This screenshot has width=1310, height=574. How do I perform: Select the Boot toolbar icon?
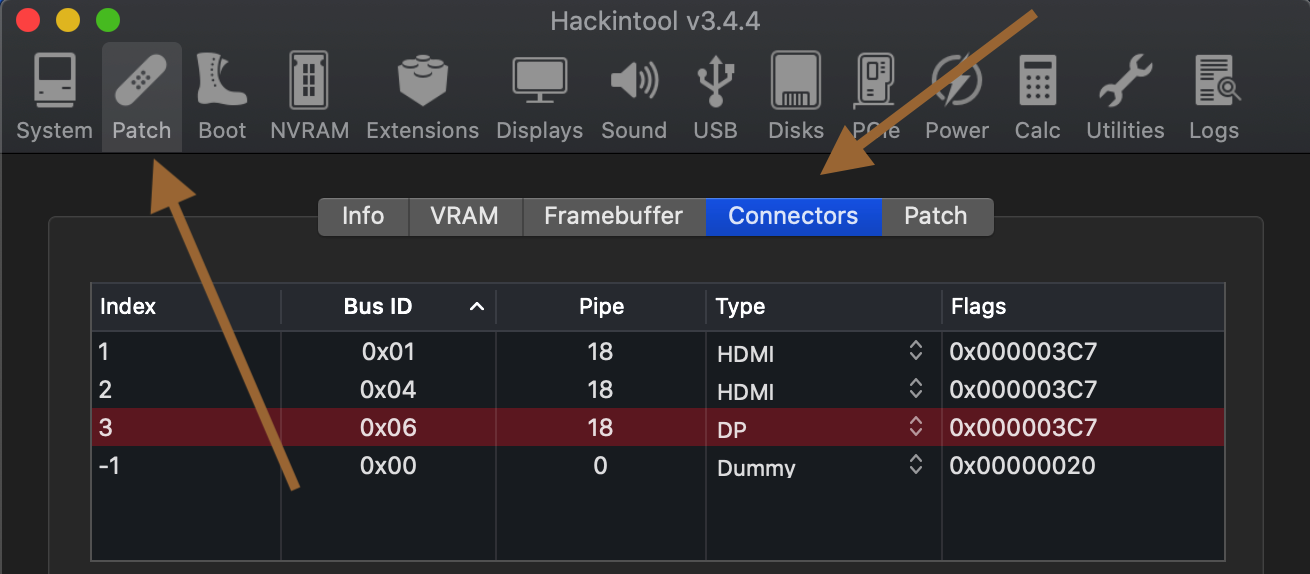[x=222, y=96]
